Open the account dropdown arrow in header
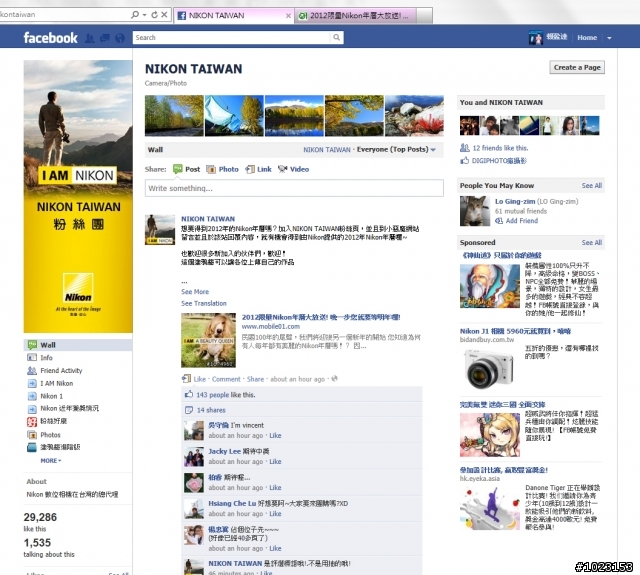 pyautogui.click(x=609, y=38)
